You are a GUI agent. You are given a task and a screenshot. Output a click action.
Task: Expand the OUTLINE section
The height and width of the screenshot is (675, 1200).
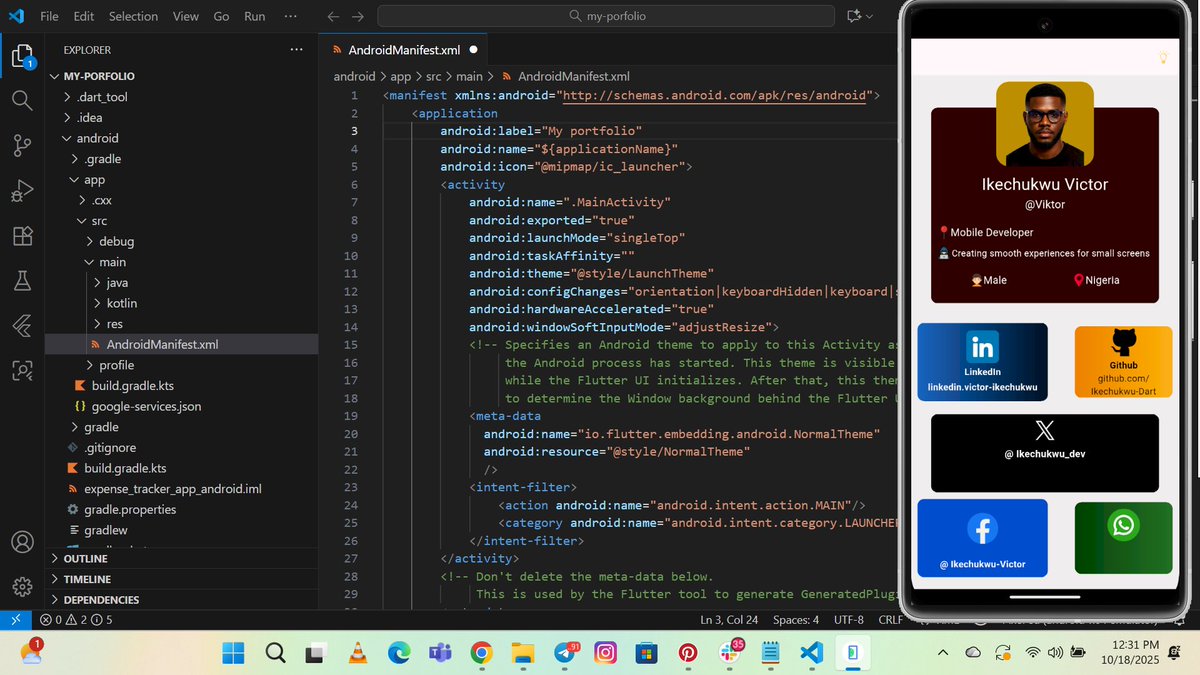[182, 558]
